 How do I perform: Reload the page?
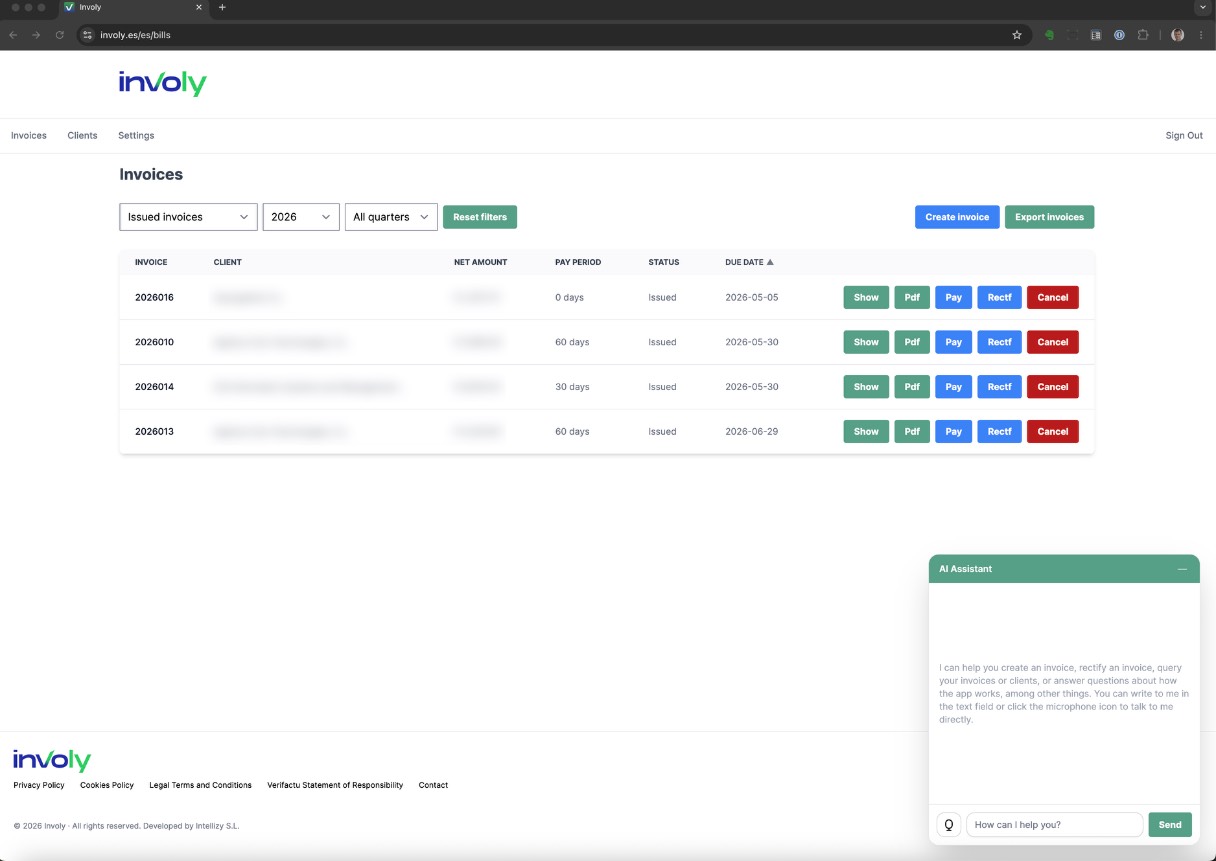tap(60, 34)
